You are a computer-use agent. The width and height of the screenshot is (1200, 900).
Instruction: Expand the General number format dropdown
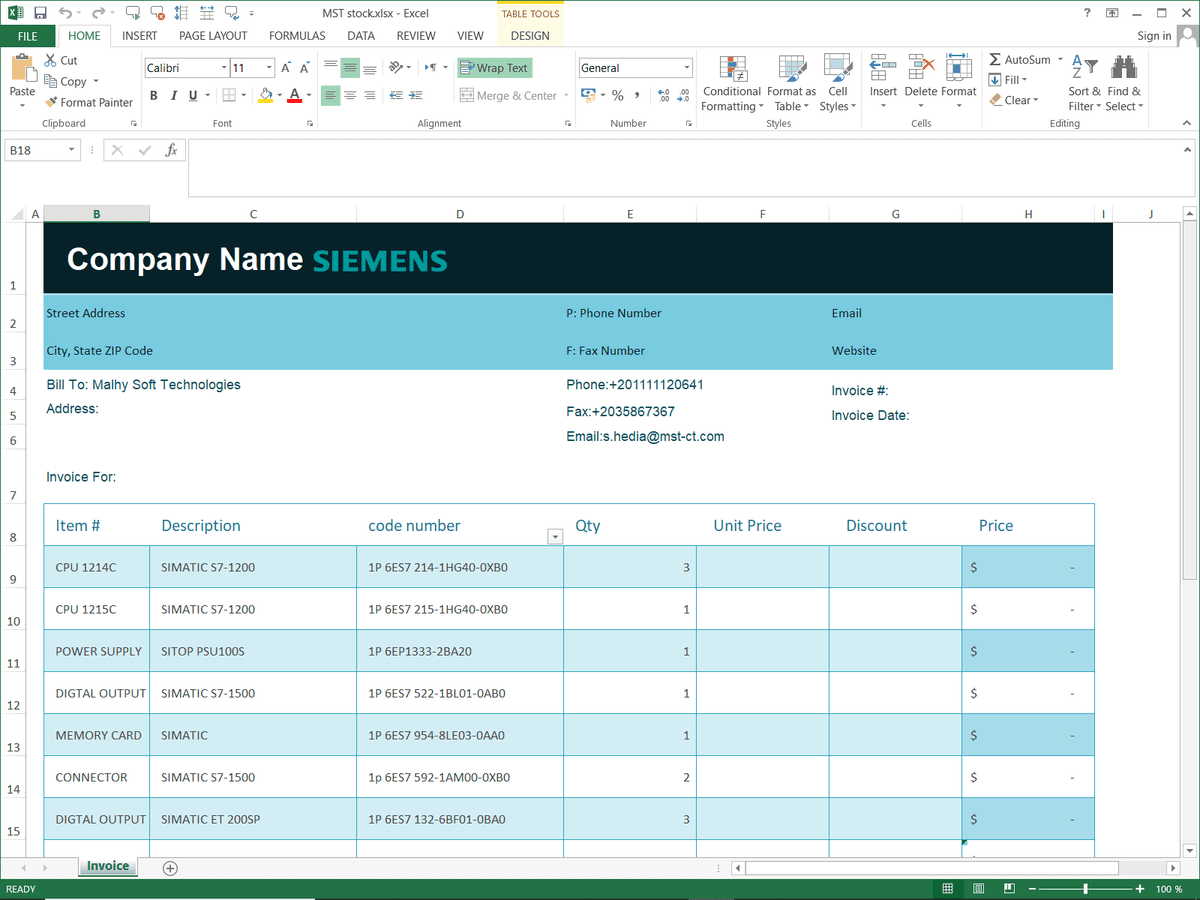point(686,68)
